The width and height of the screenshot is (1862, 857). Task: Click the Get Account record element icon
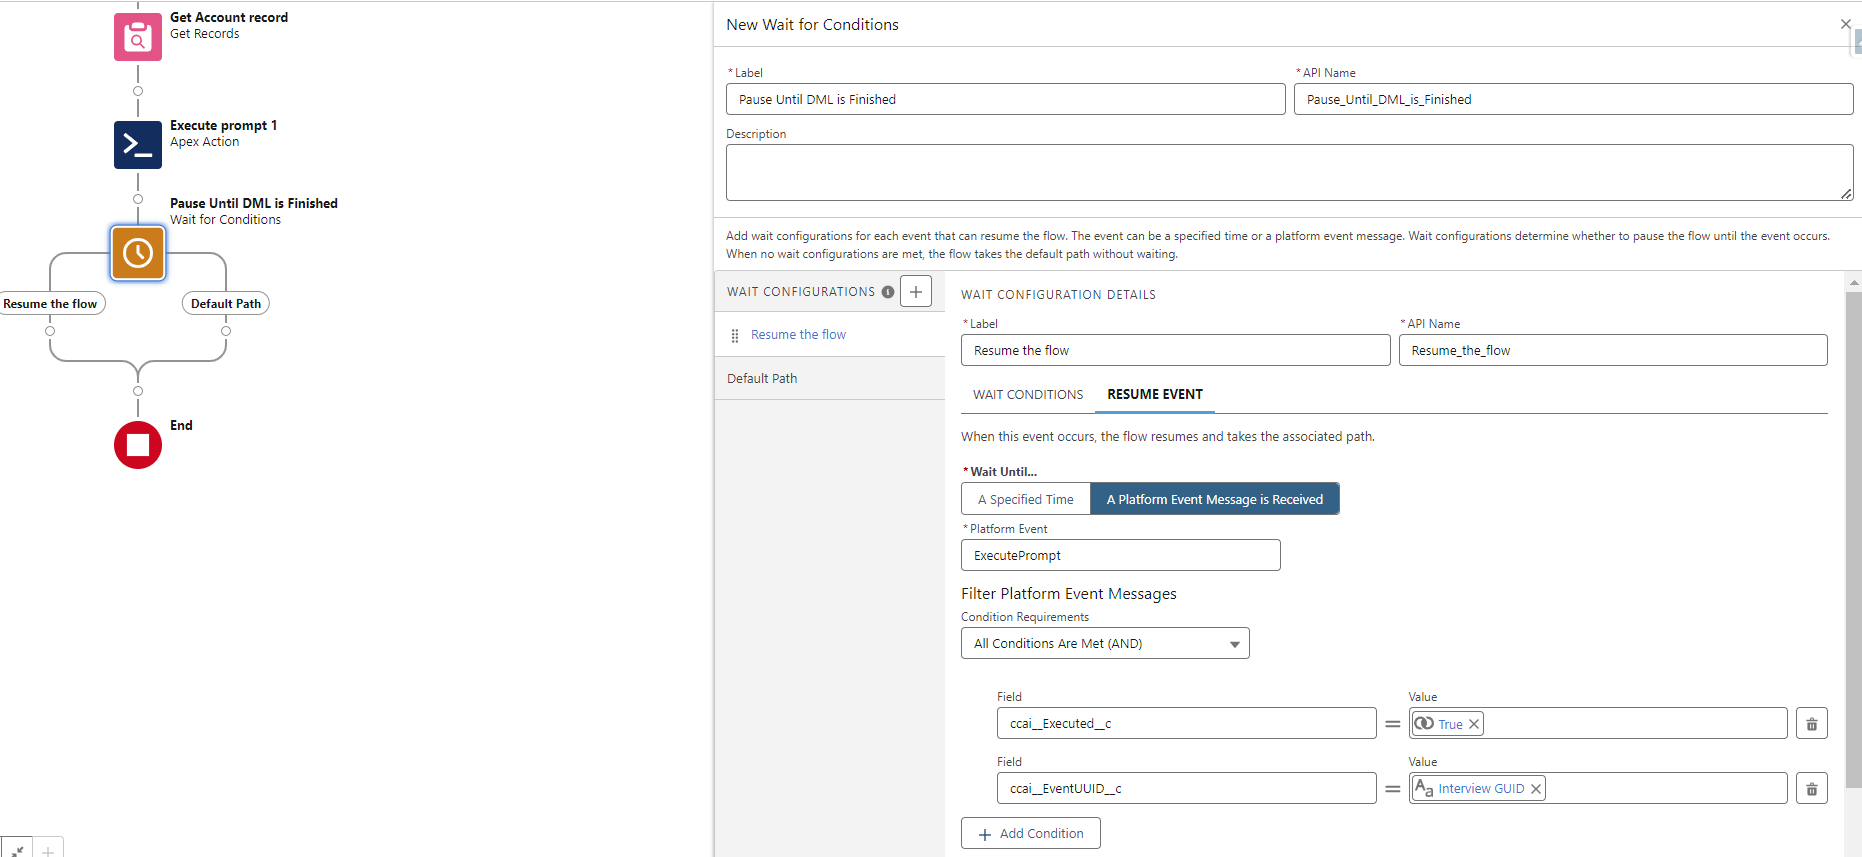point(137,37)
